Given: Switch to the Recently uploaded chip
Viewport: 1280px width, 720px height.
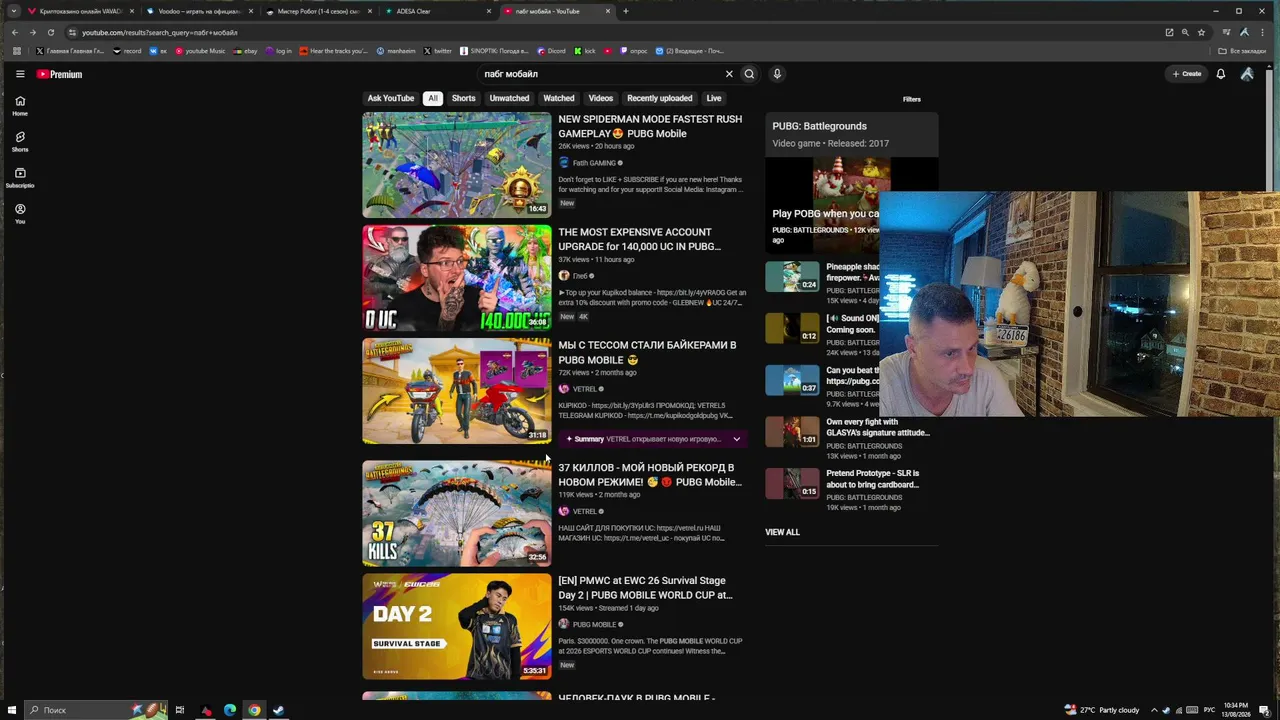Looking at the screenshot, I should 660,98.
